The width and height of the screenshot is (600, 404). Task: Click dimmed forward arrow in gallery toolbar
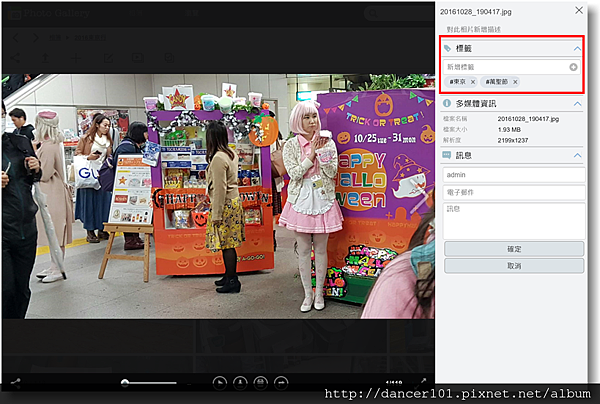[36, 37]
